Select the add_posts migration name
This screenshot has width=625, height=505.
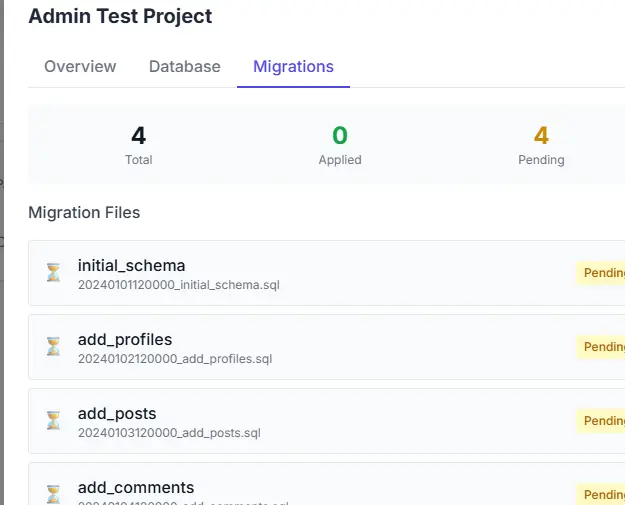click(117, 413)
